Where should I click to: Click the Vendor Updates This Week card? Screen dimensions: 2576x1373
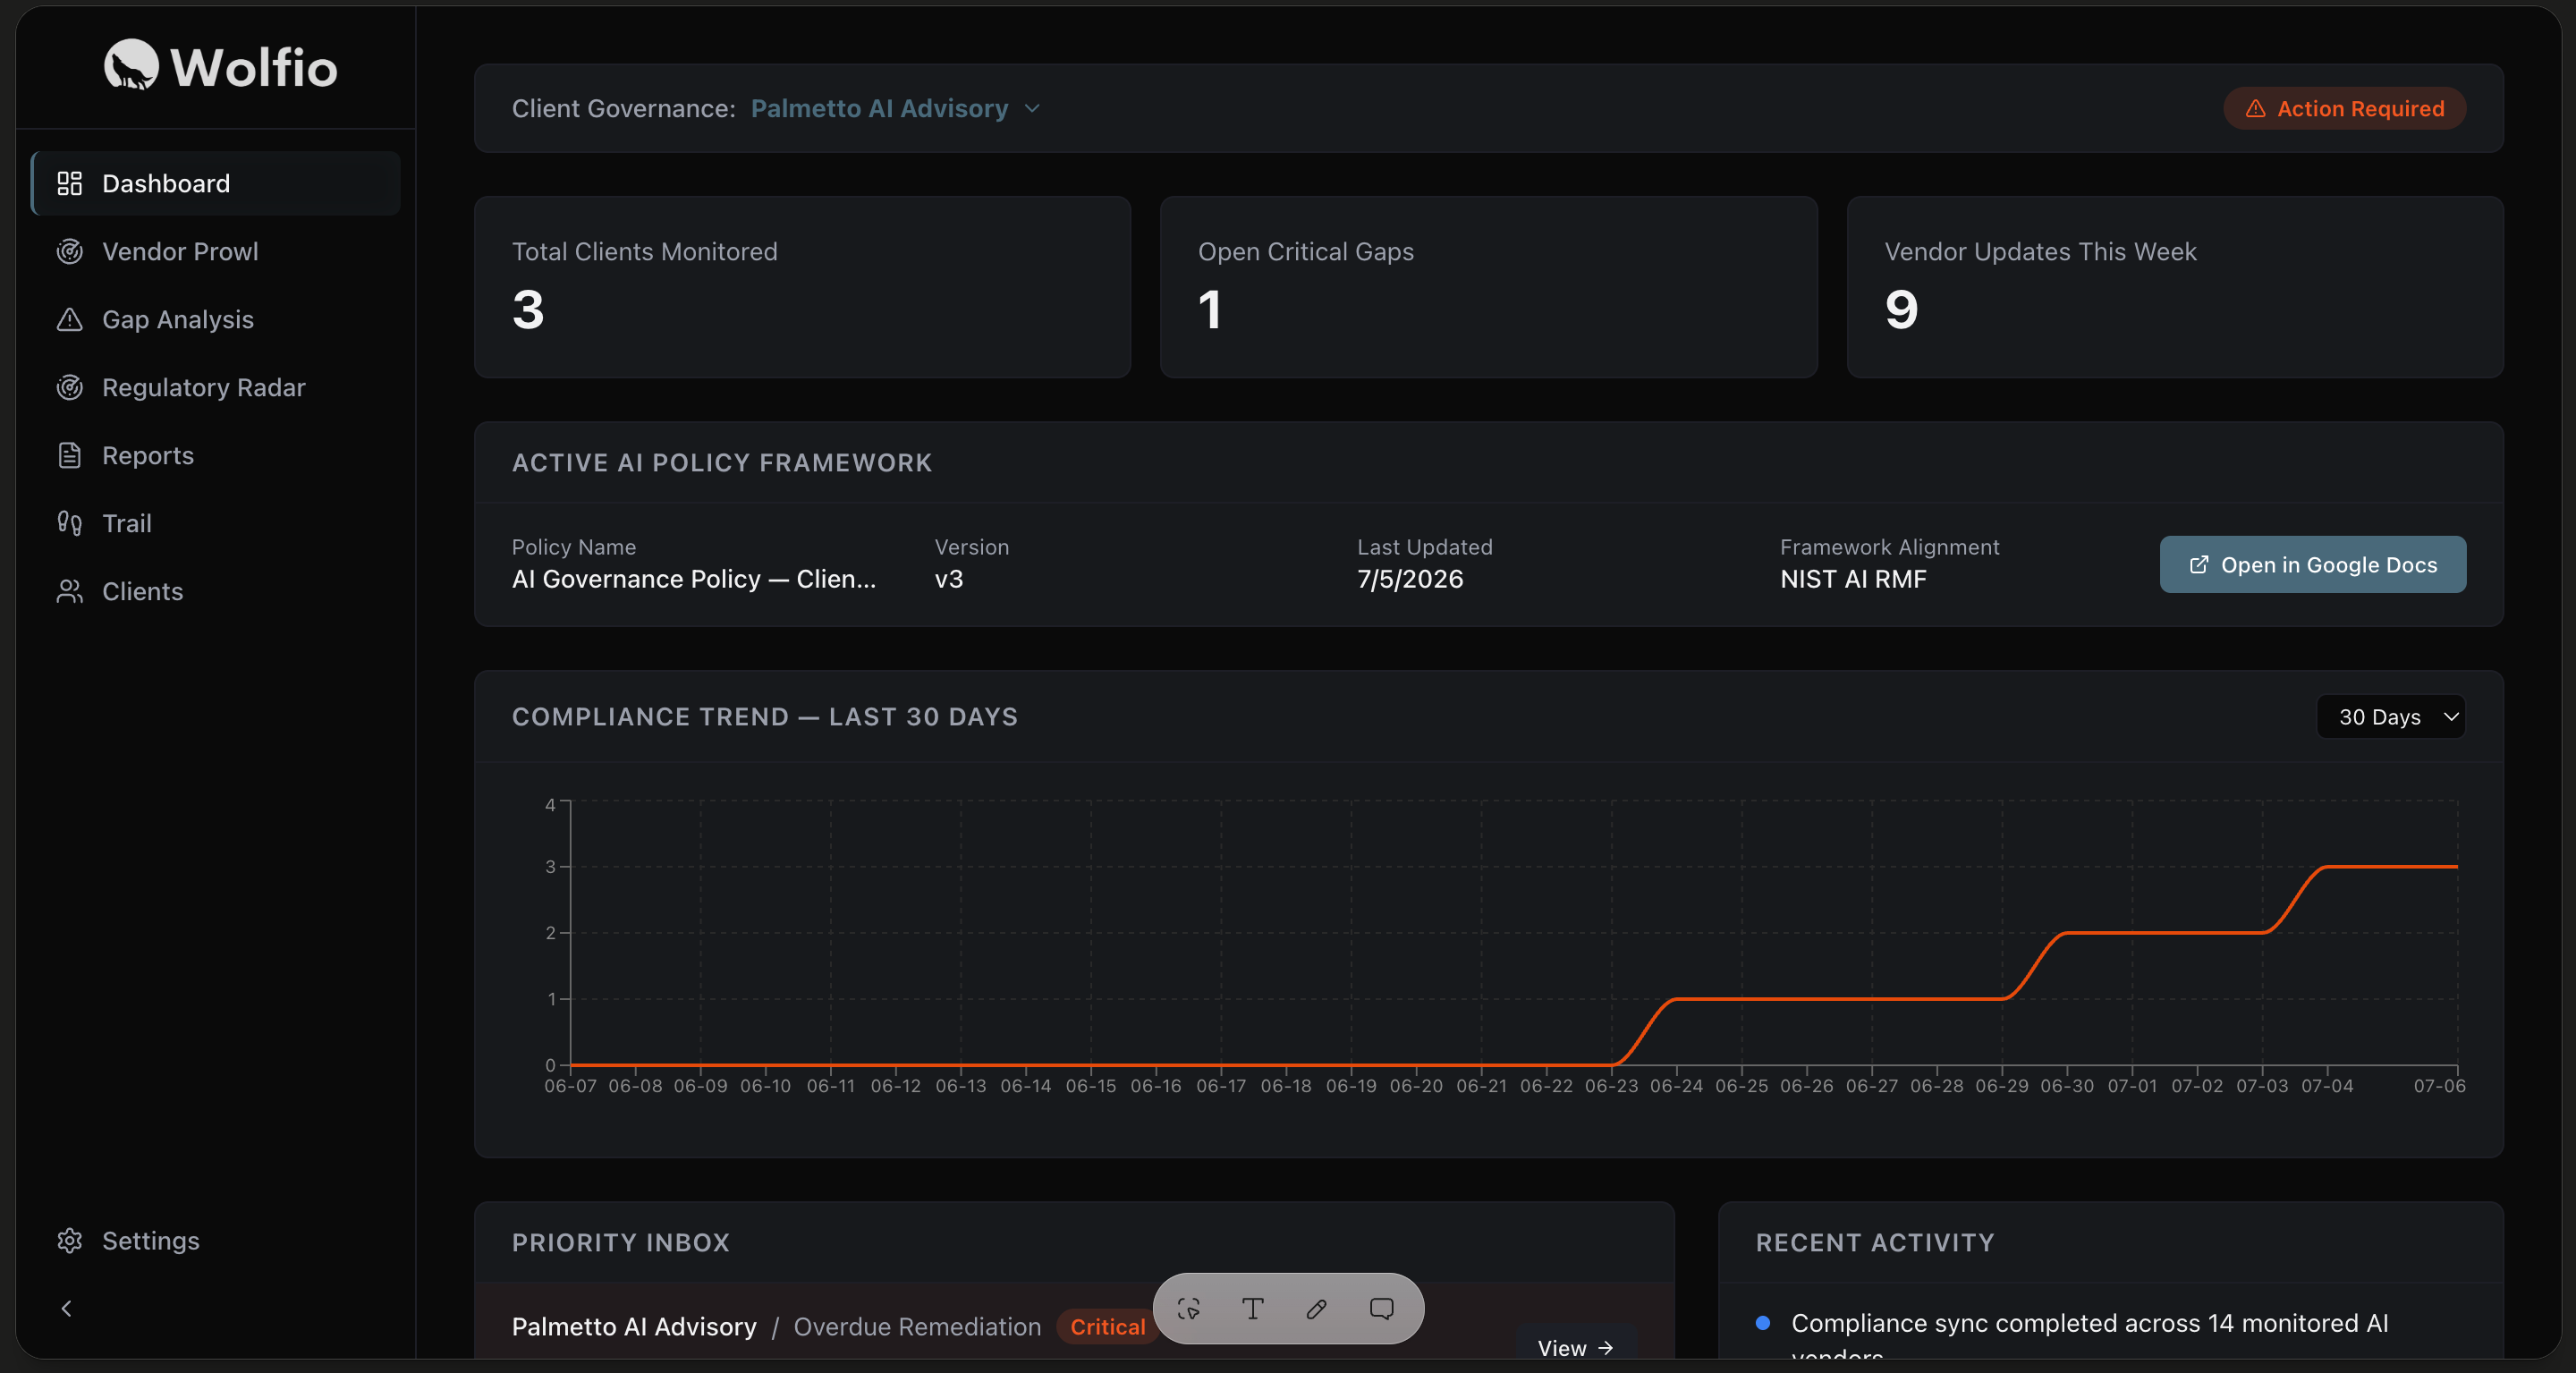pyautogui.click(x=2174, y=286)
